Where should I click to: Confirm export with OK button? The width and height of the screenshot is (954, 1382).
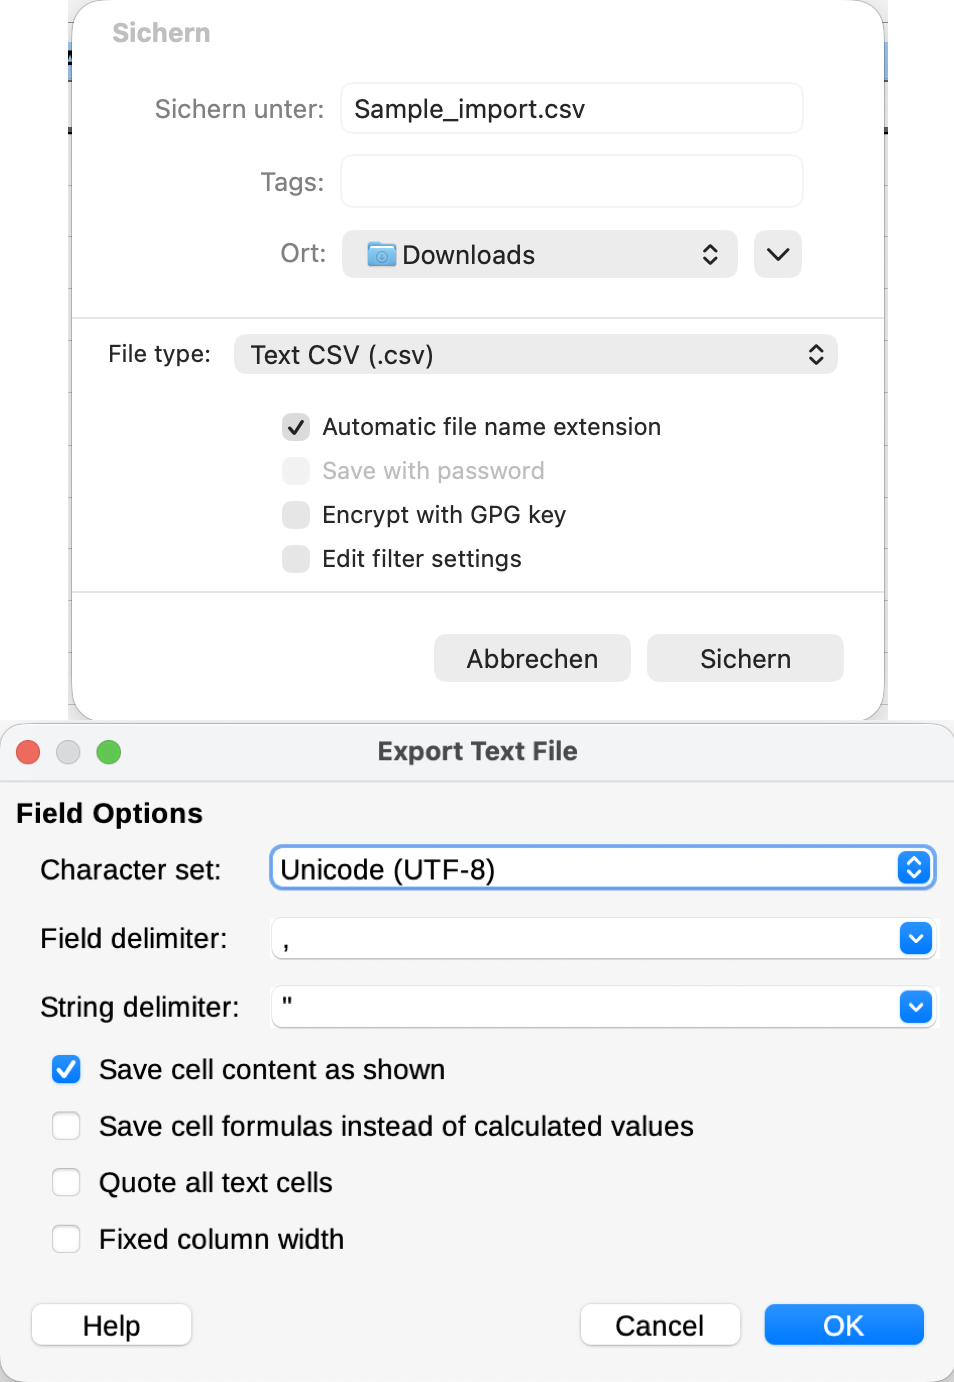(844, 1325)
